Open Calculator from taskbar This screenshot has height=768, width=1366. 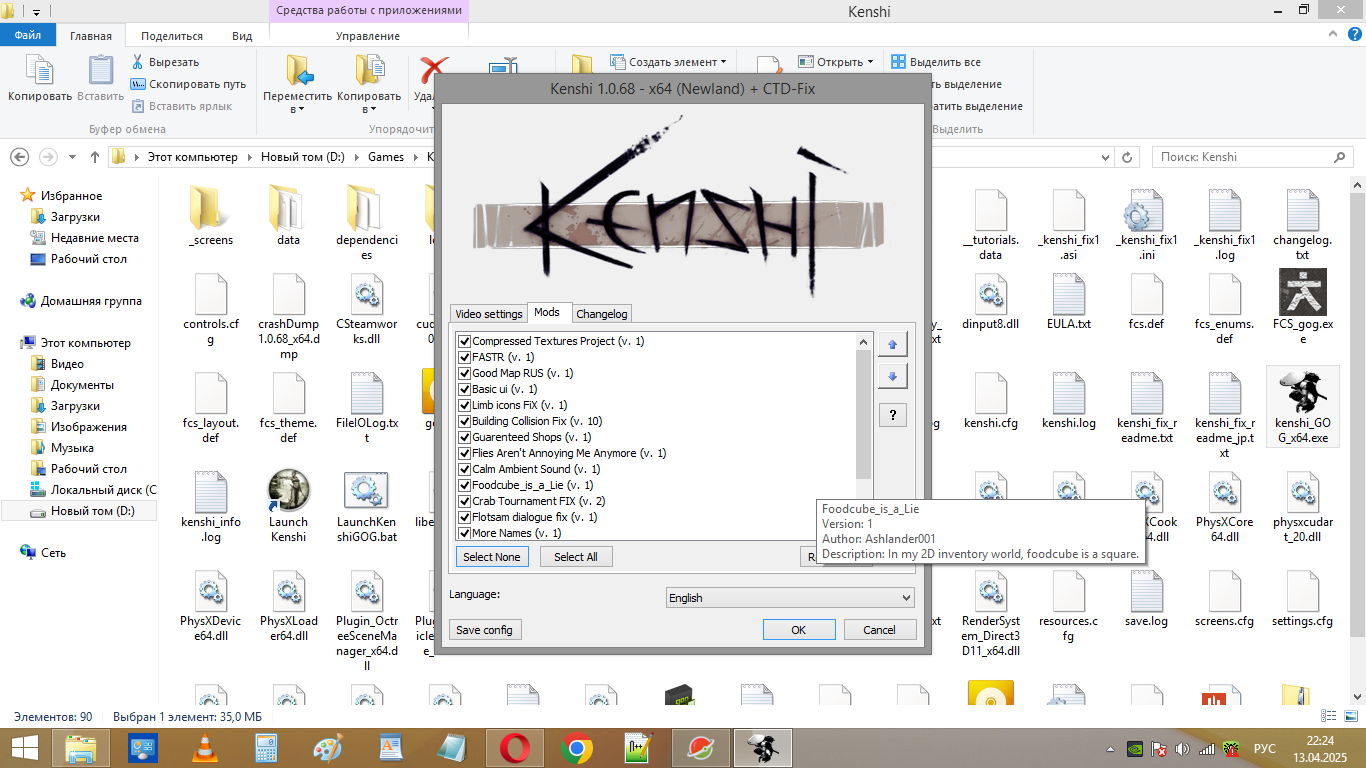[x=266, y=748]
